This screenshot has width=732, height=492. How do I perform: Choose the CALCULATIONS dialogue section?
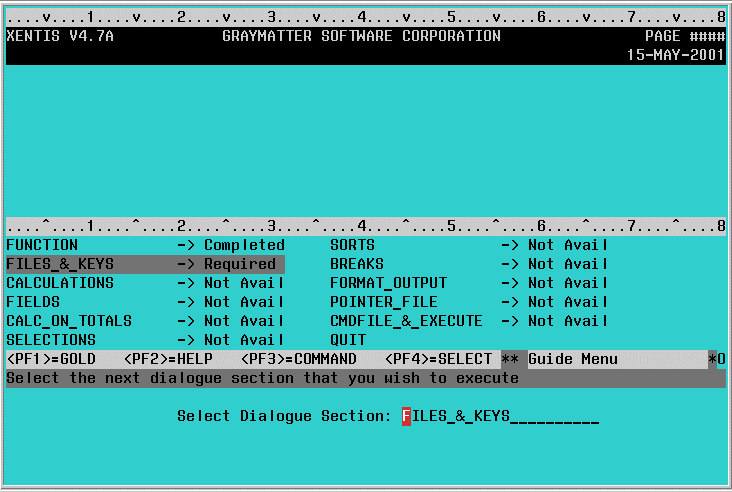[60, 283]
